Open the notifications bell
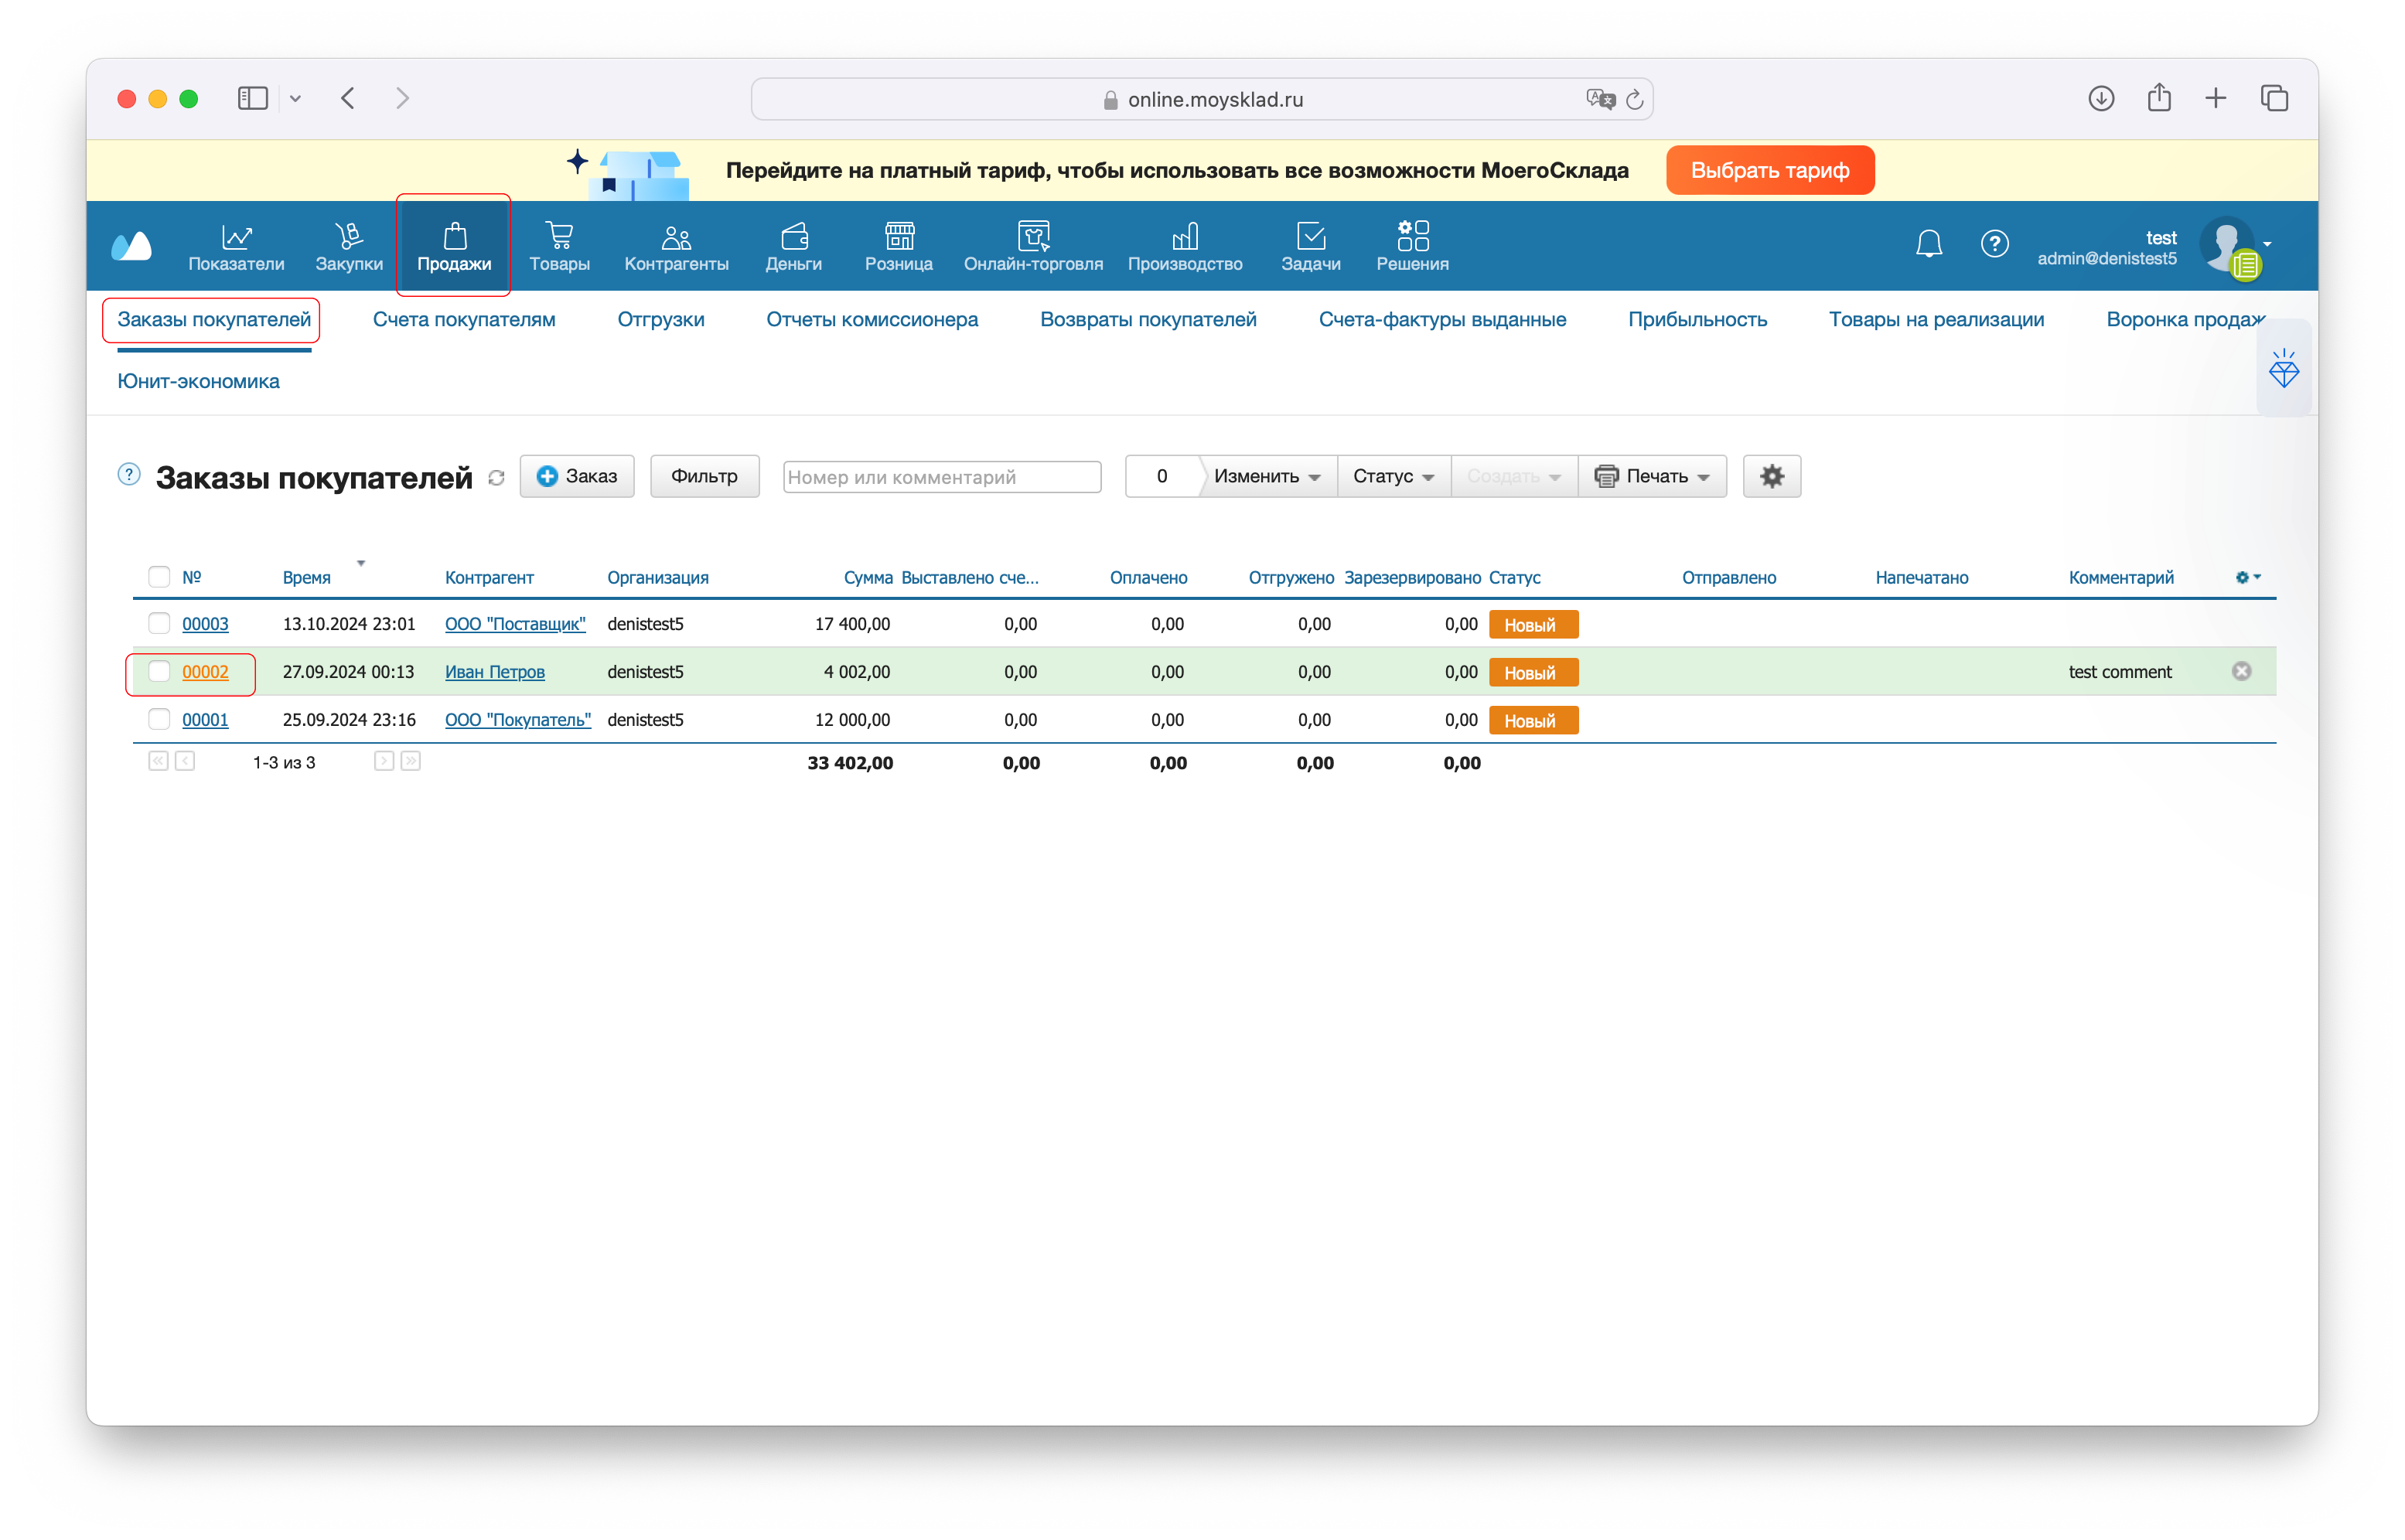 click(x=1928, y=243)
